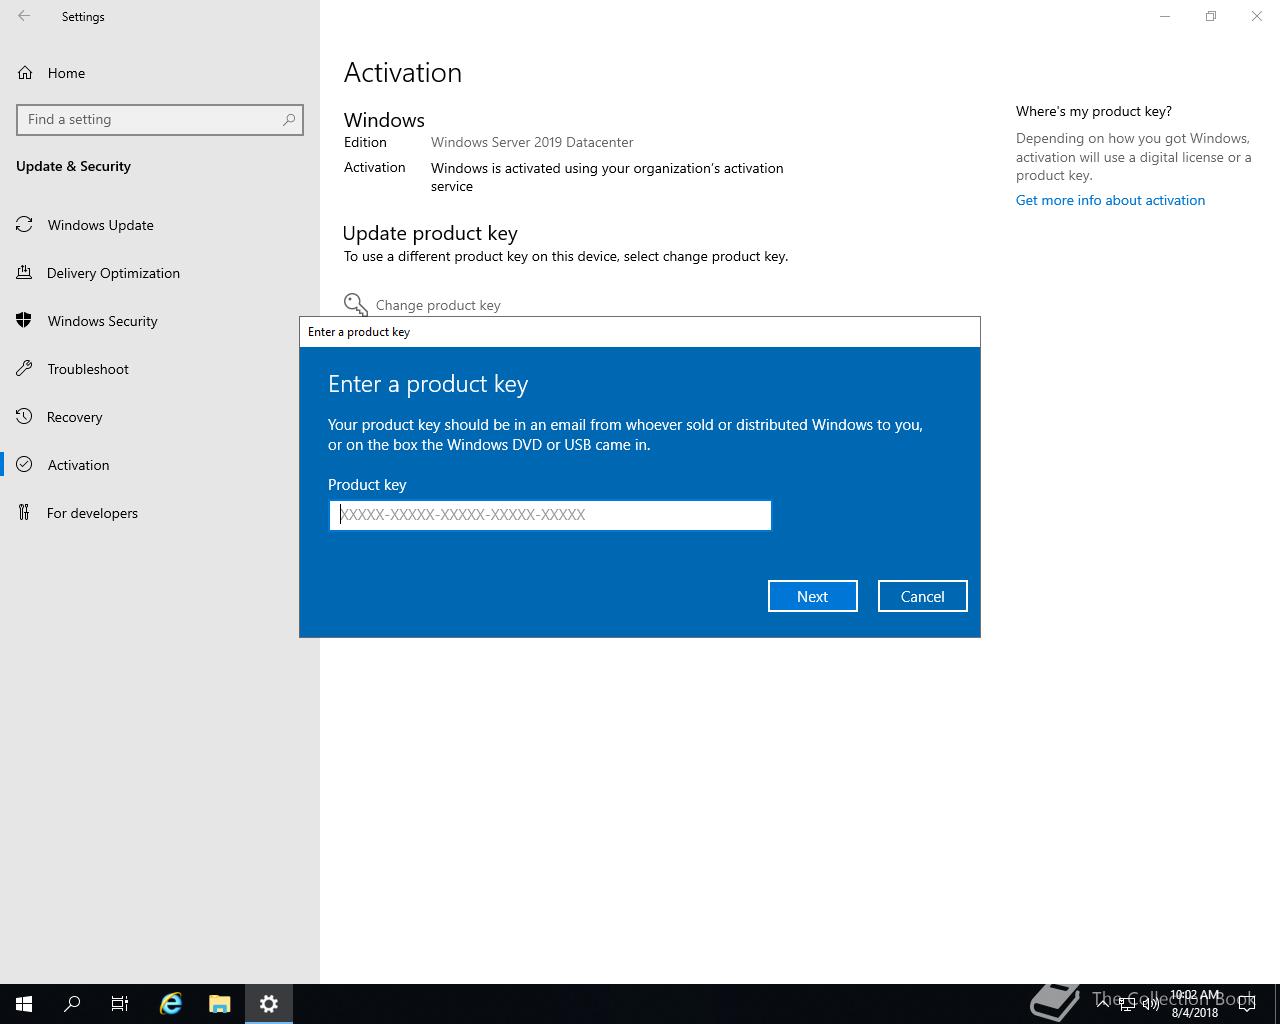Screen dimensions: 1280x1024
Task: Click the For developers tools icon
Action: [24, 513]
